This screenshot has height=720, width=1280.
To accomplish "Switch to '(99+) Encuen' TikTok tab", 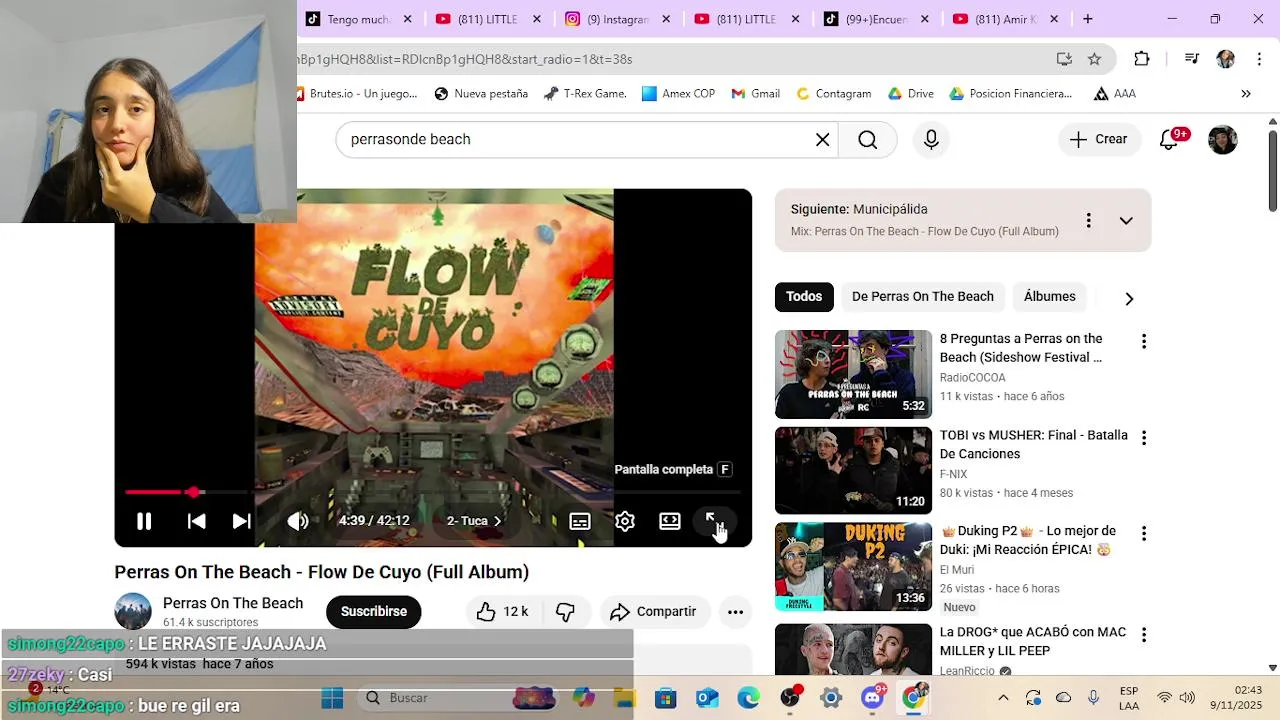I will [876, 19].
